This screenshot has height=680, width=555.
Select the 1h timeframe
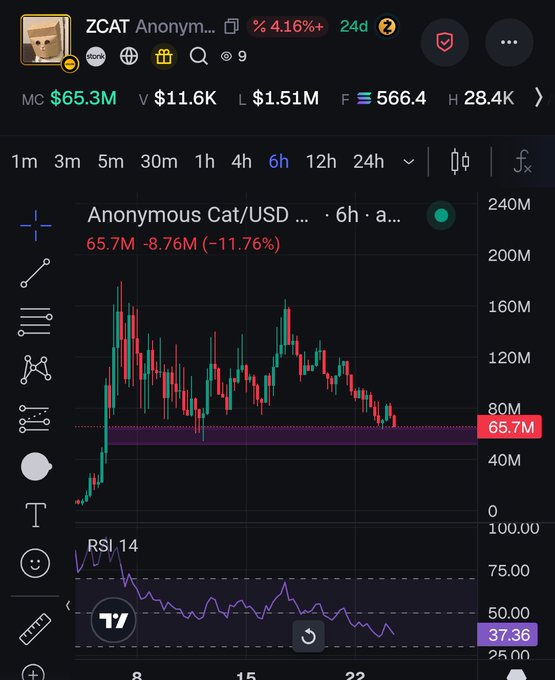tap(205, 162)
